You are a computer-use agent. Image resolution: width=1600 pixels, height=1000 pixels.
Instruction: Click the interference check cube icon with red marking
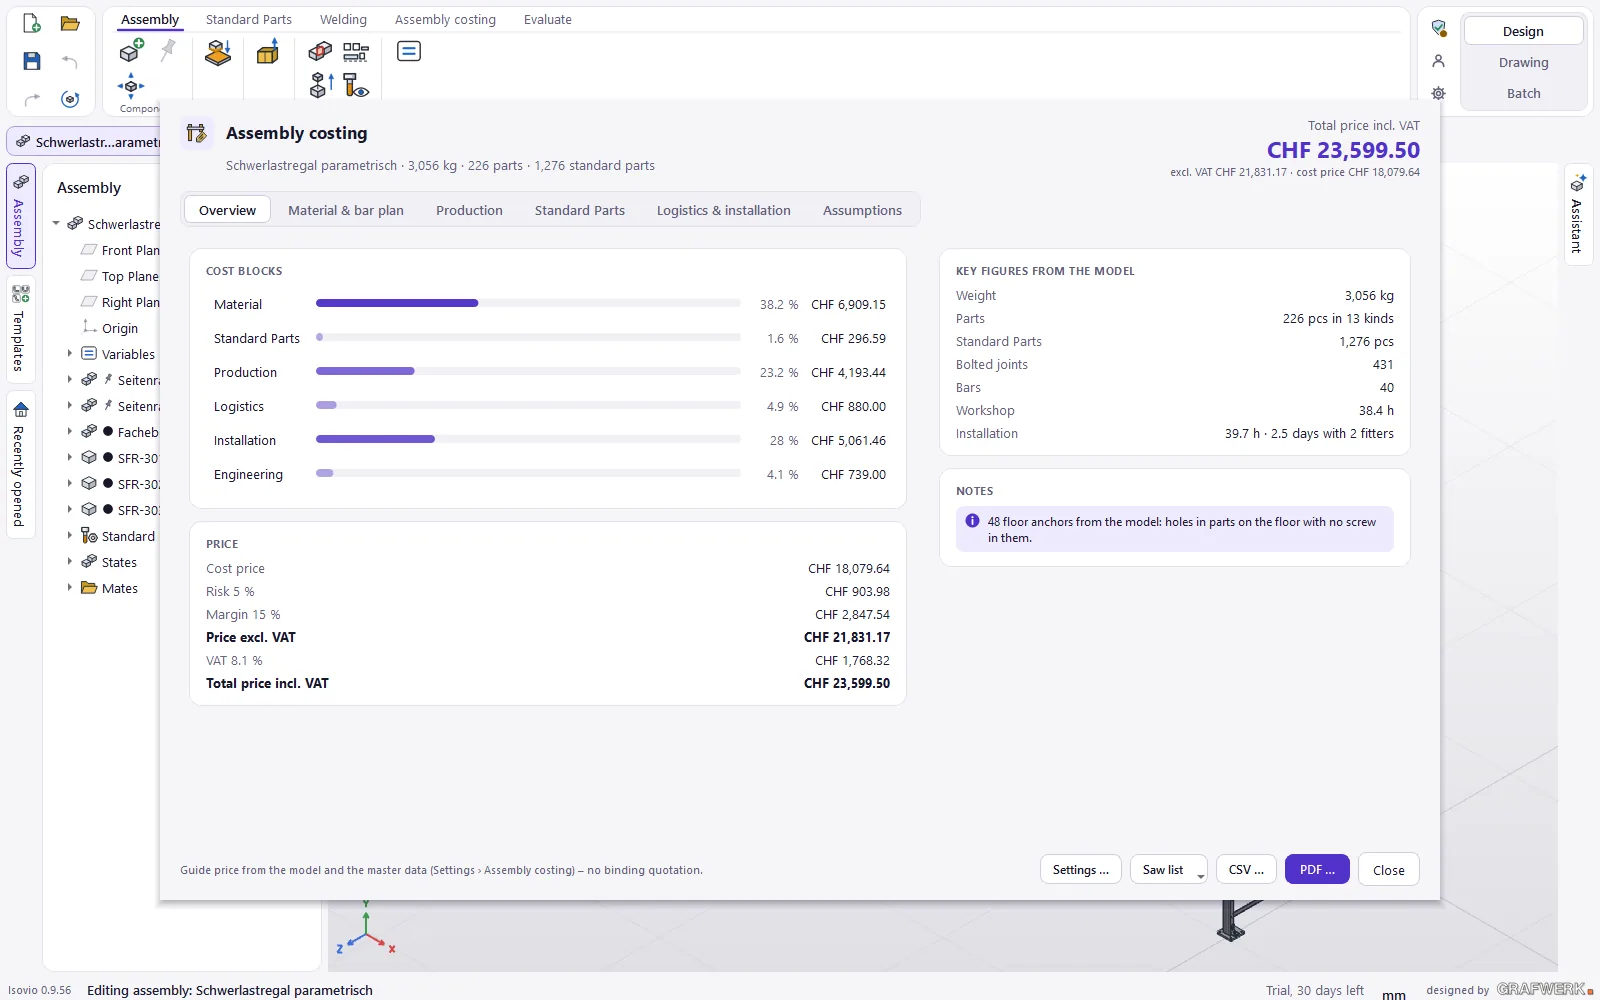click(x=320, y=51)
